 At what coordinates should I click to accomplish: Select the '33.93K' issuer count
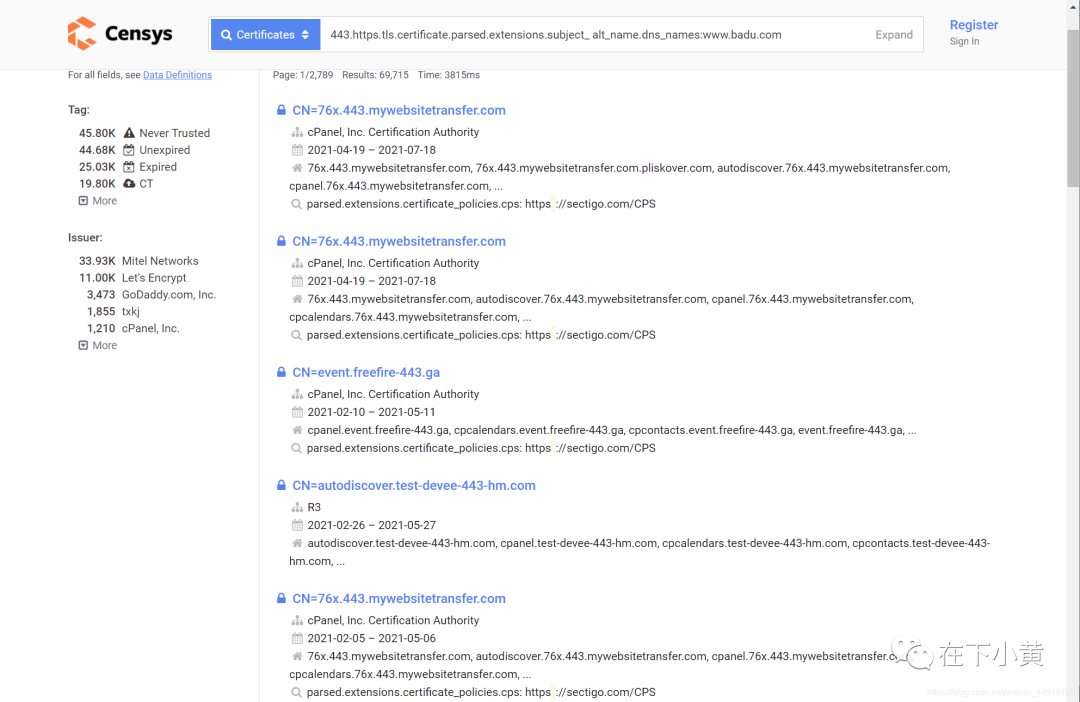tap(97, 261)
